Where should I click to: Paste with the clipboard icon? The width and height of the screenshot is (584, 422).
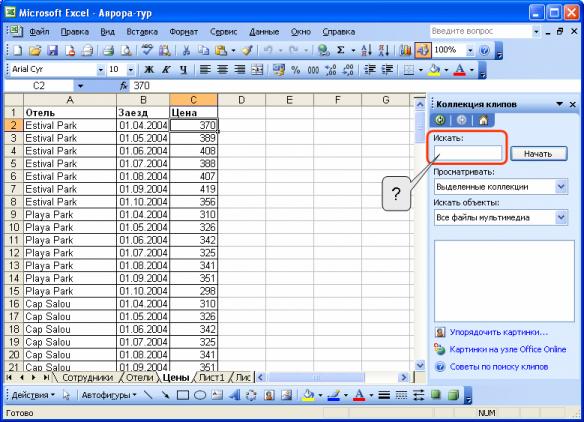pyautogui.click(x=221, y=50)
